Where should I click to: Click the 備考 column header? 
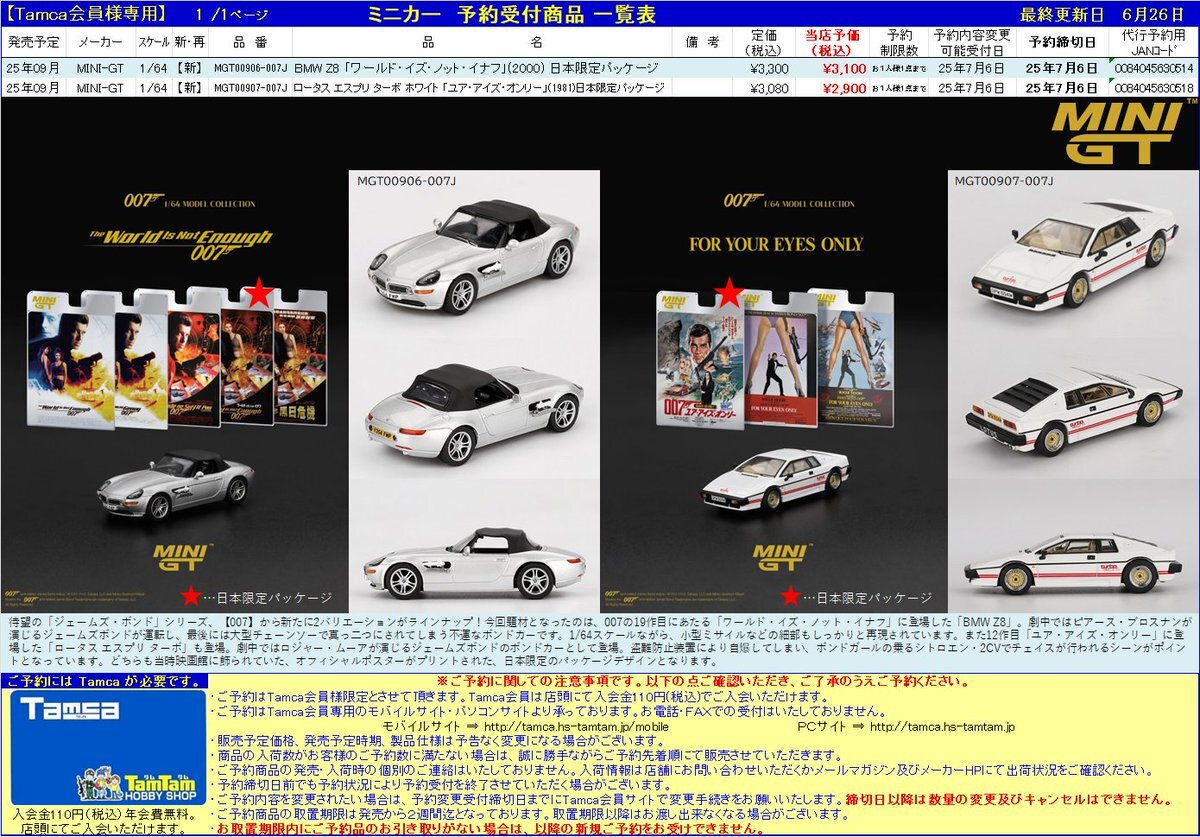click(x=705, y=43)
